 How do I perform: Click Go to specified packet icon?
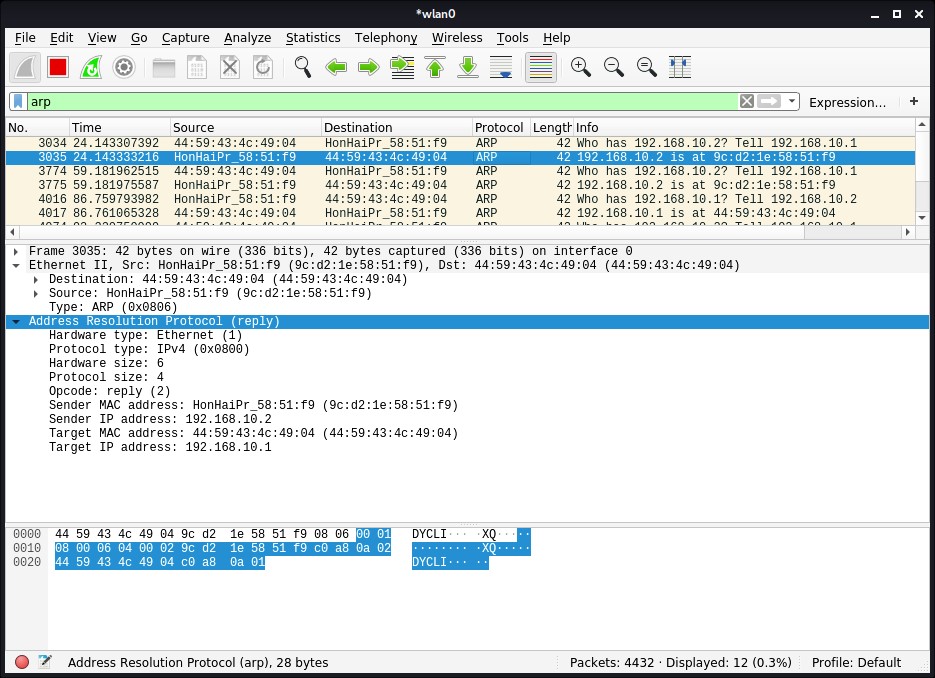(x=402, y=67)
